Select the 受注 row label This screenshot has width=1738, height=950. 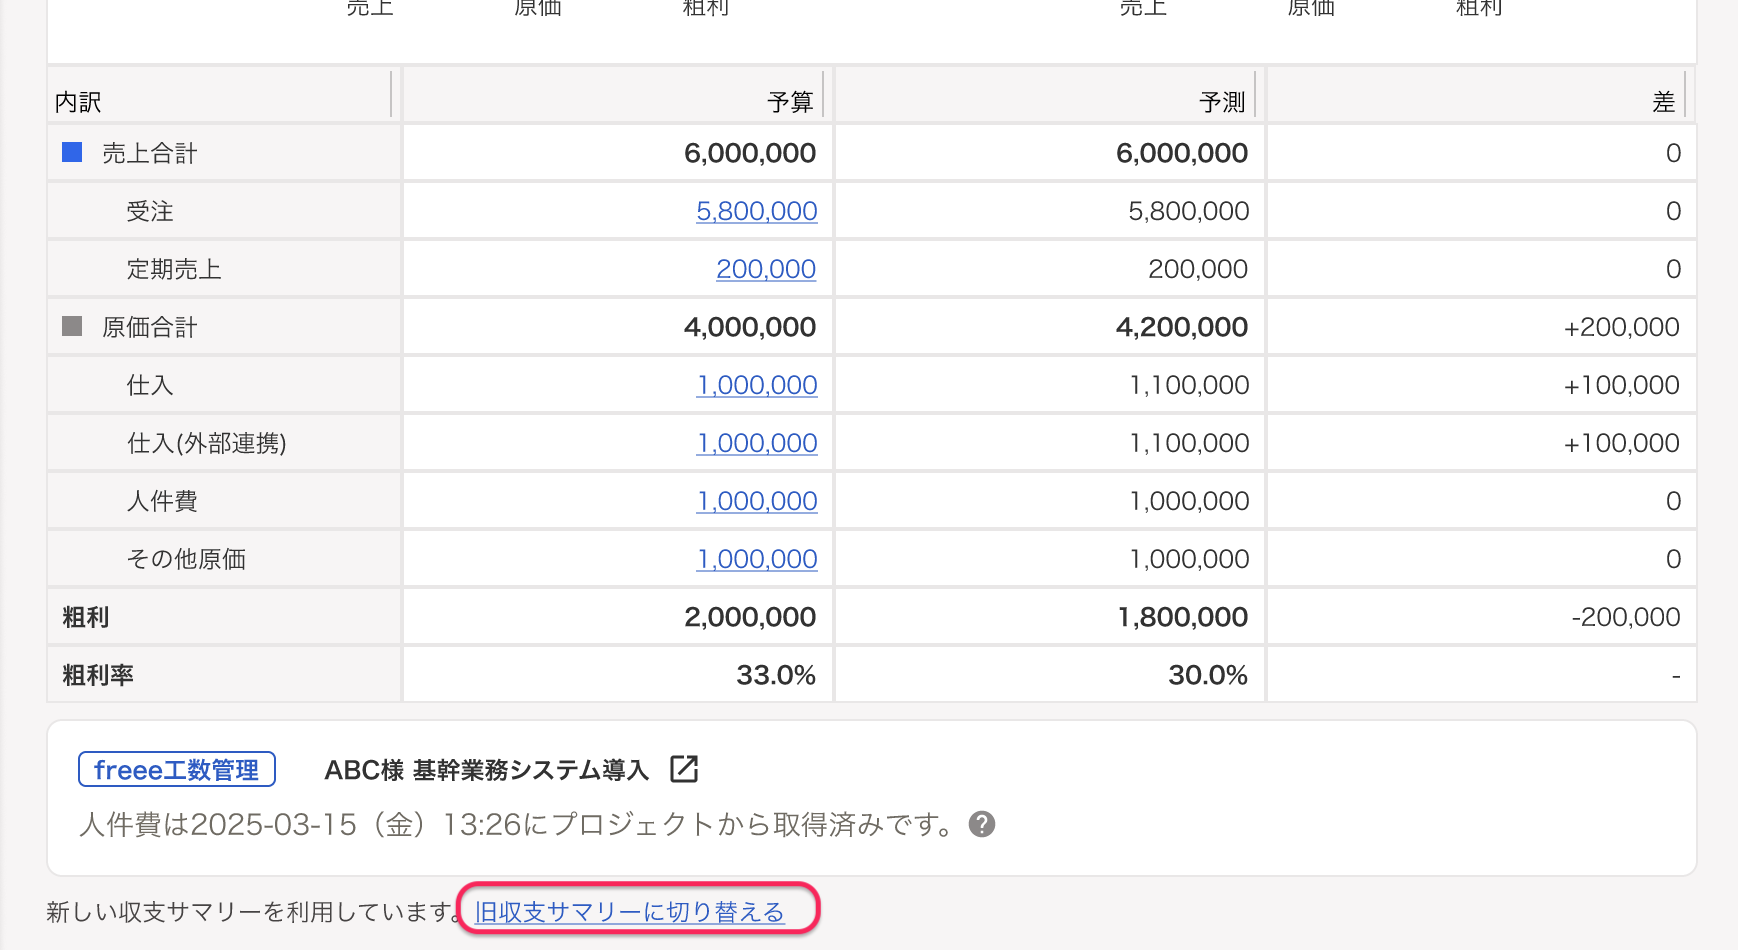point(150,211)
